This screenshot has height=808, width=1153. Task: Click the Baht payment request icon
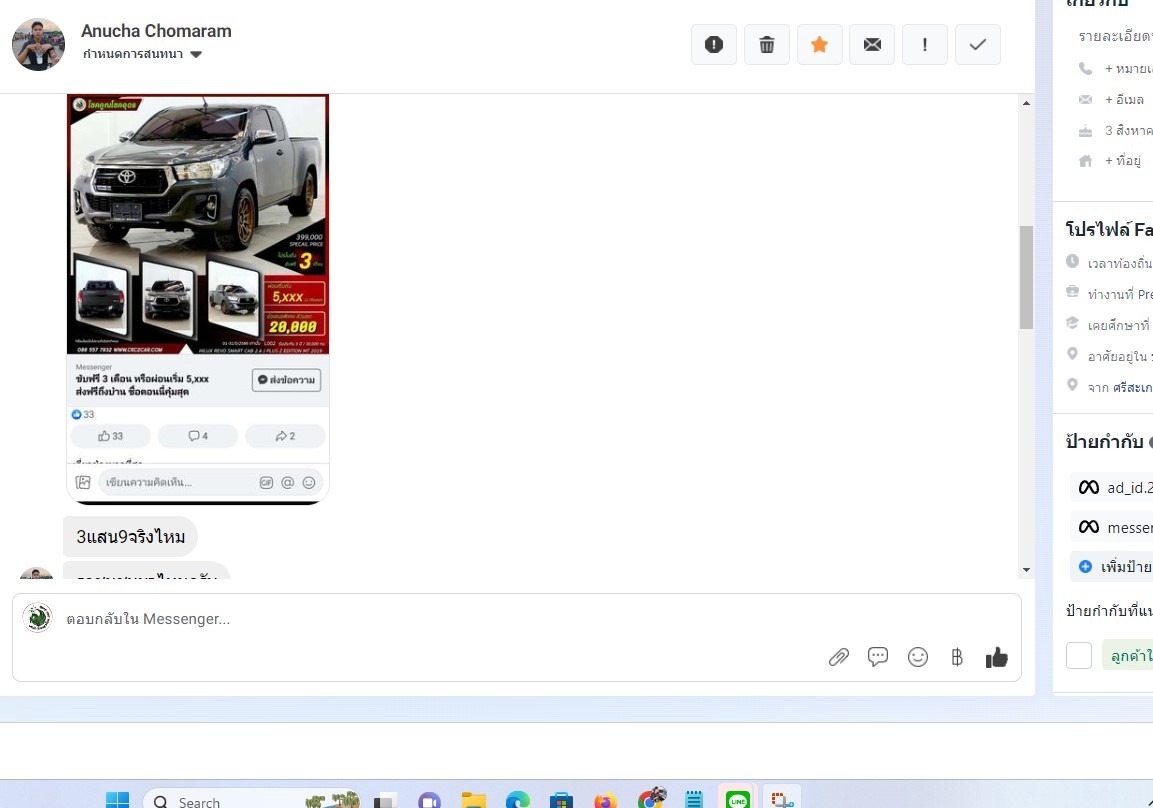click(957, 657)
